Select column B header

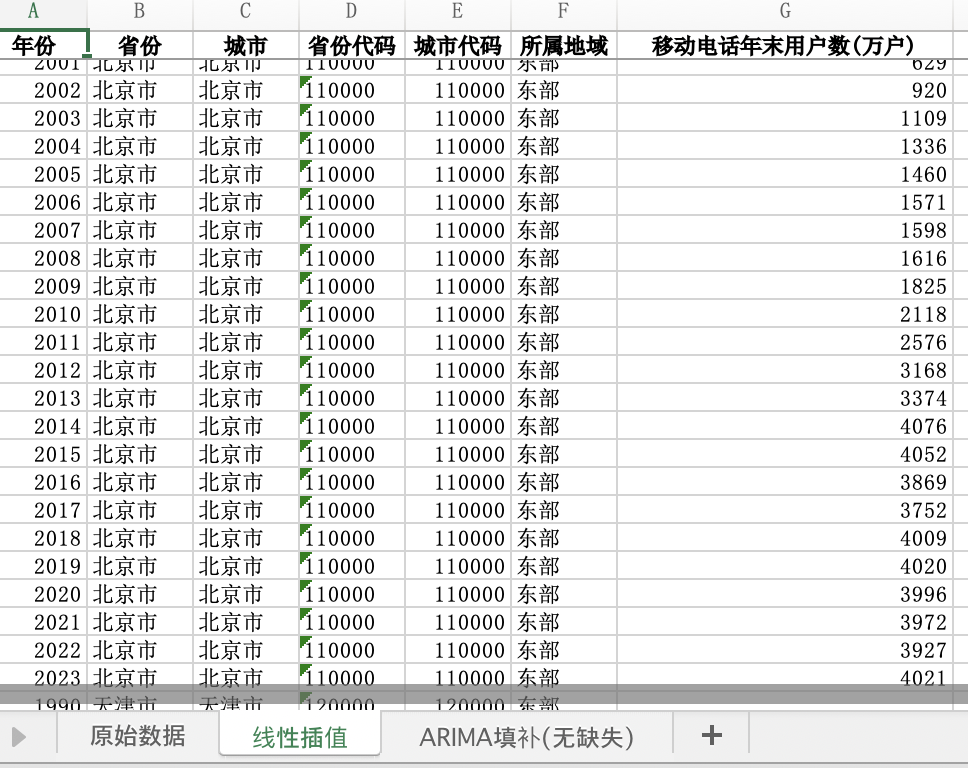coord(140,11)
